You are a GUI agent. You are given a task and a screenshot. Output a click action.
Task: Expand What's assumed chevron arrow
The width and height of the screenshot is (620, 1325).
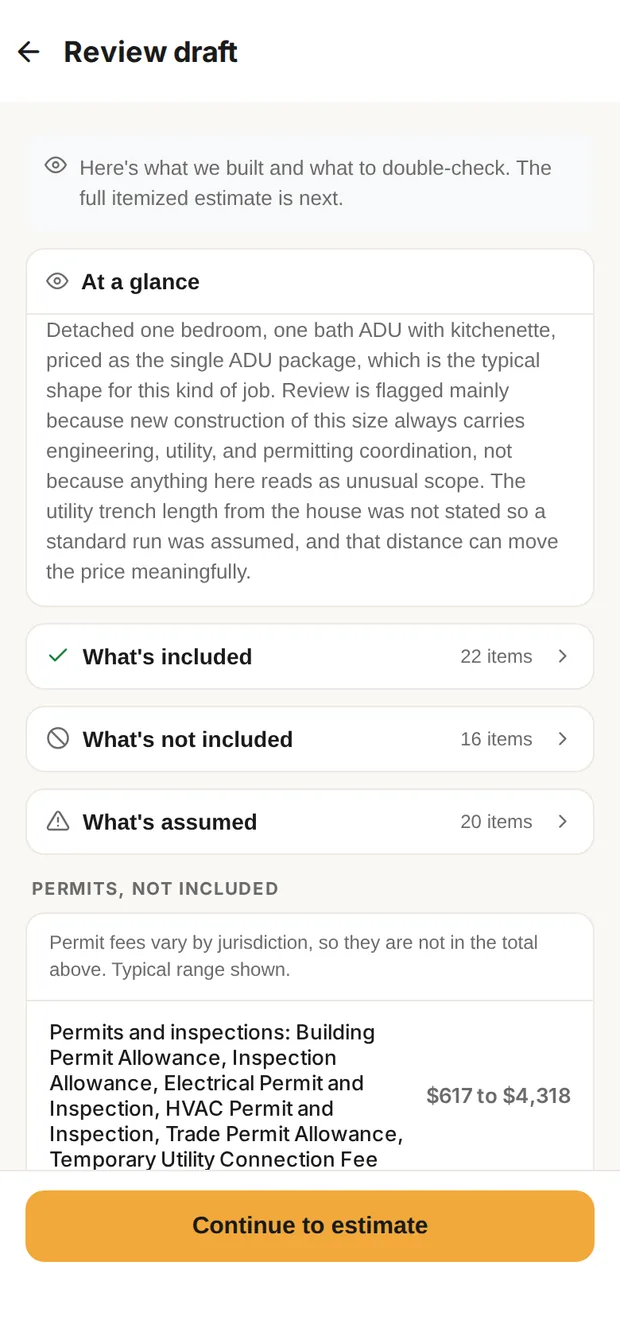[563, 821]
